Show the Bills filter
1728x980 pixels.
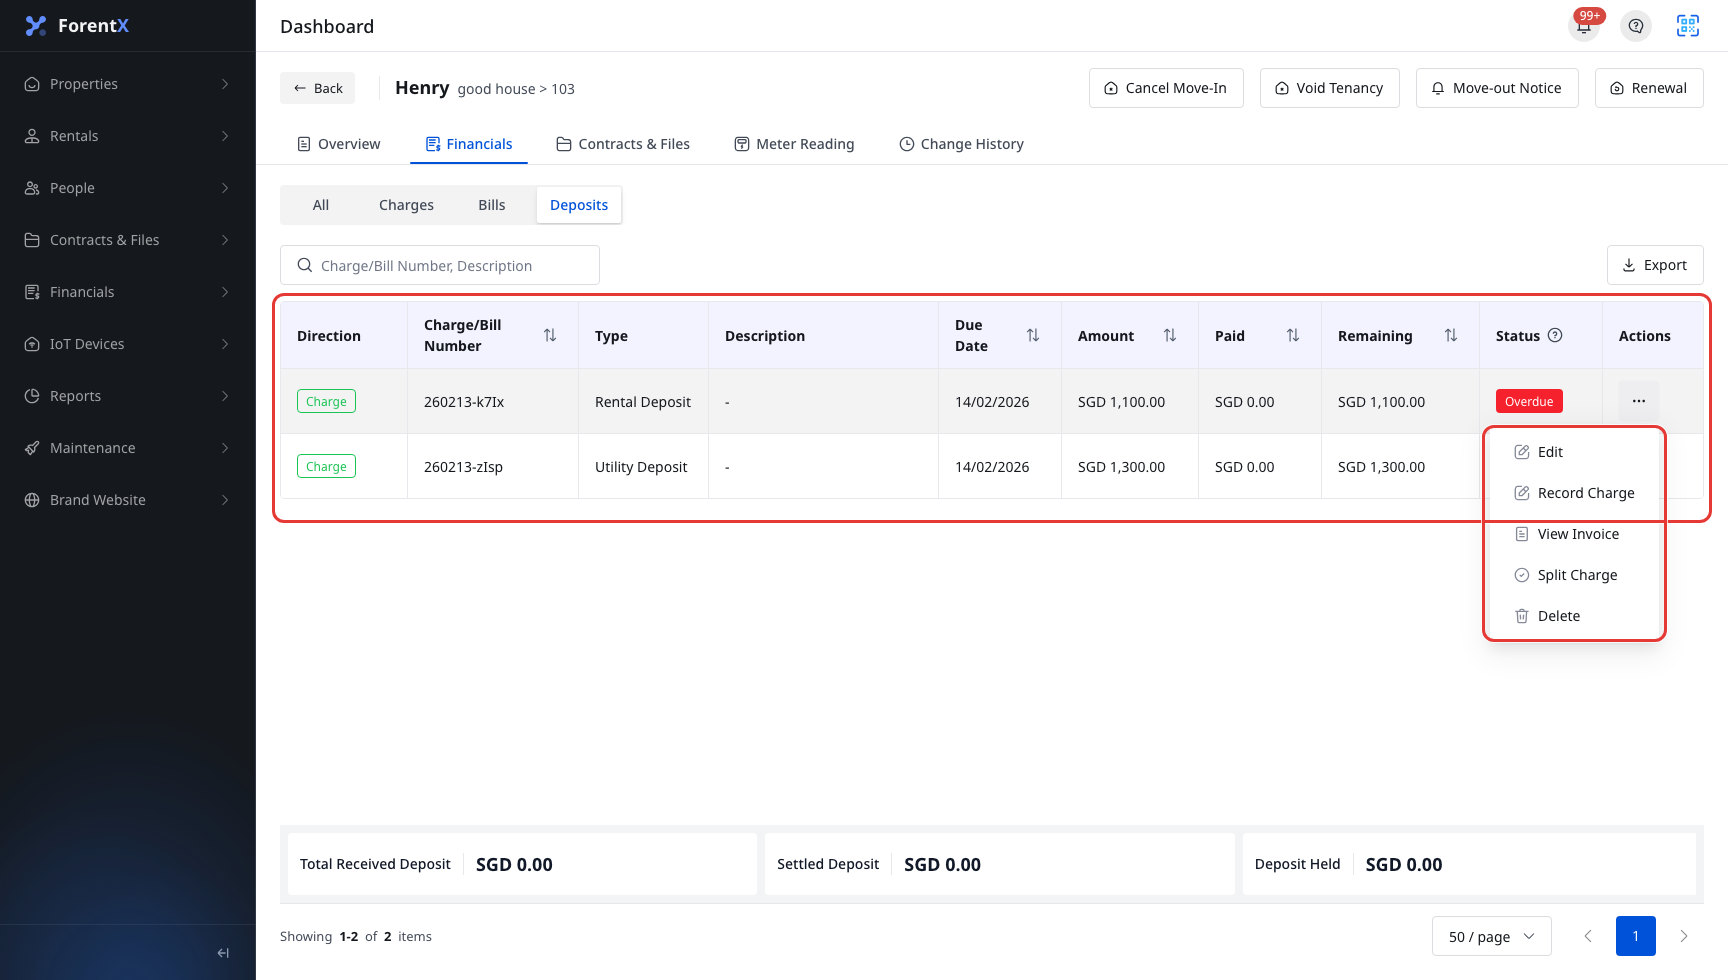[492, 205]
